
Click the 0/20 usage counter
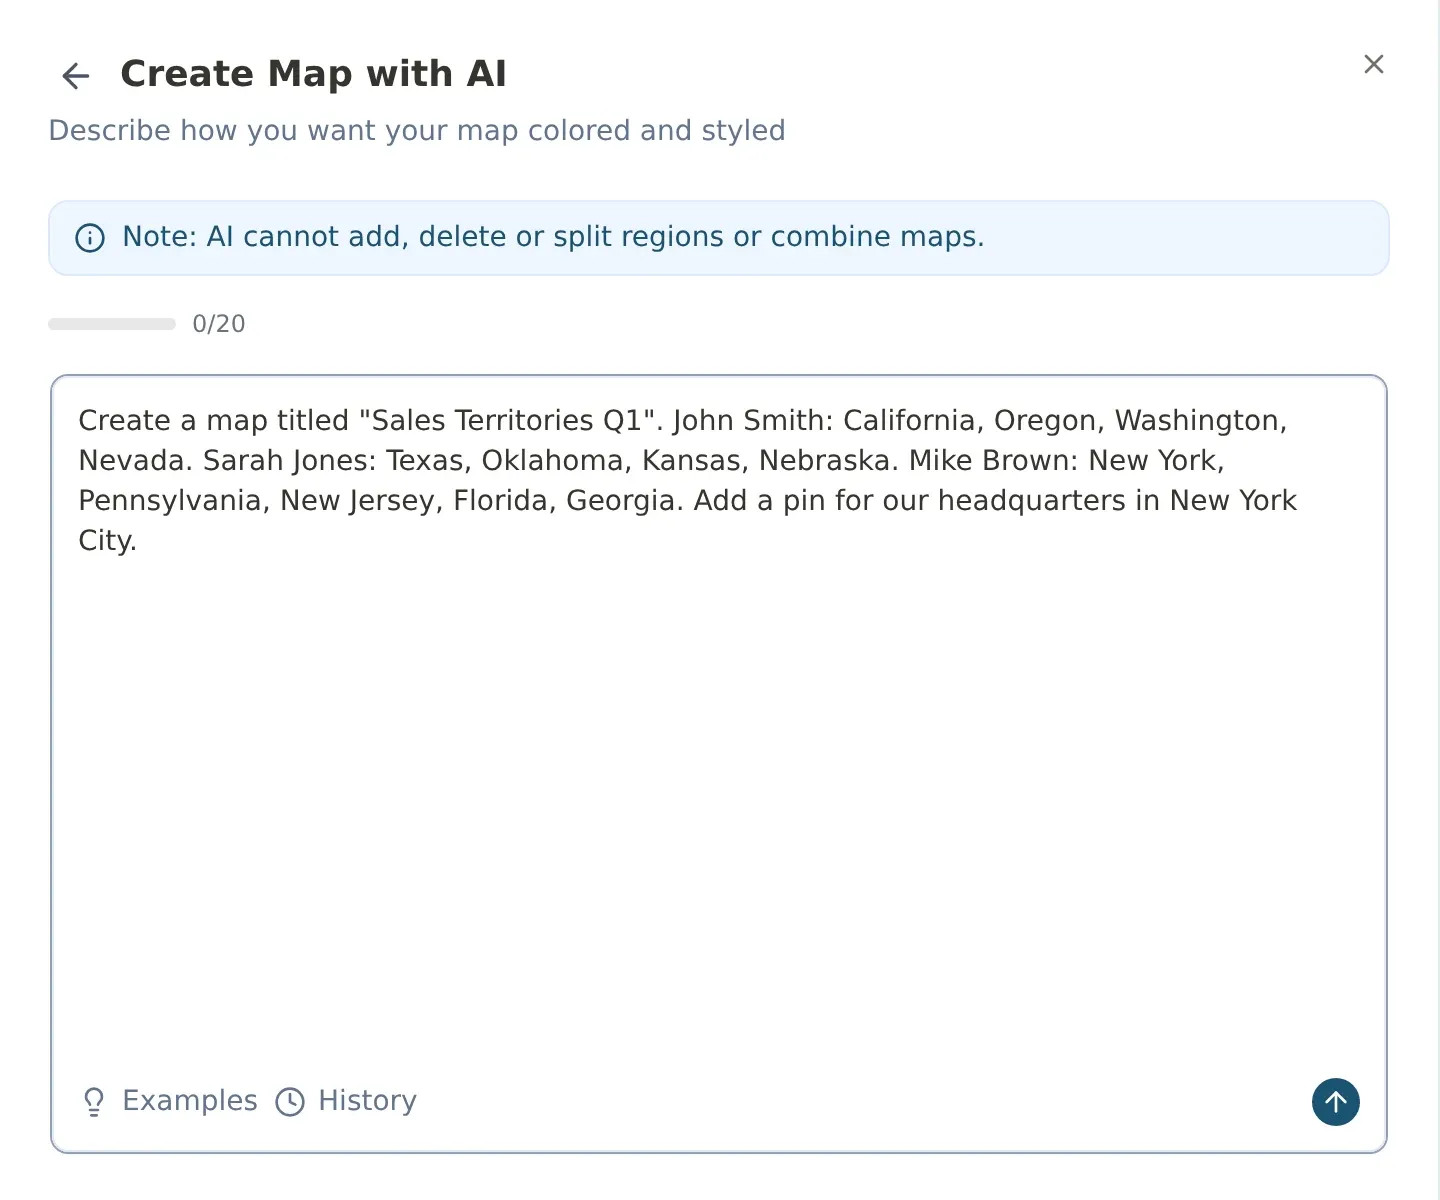coord(219,324)
